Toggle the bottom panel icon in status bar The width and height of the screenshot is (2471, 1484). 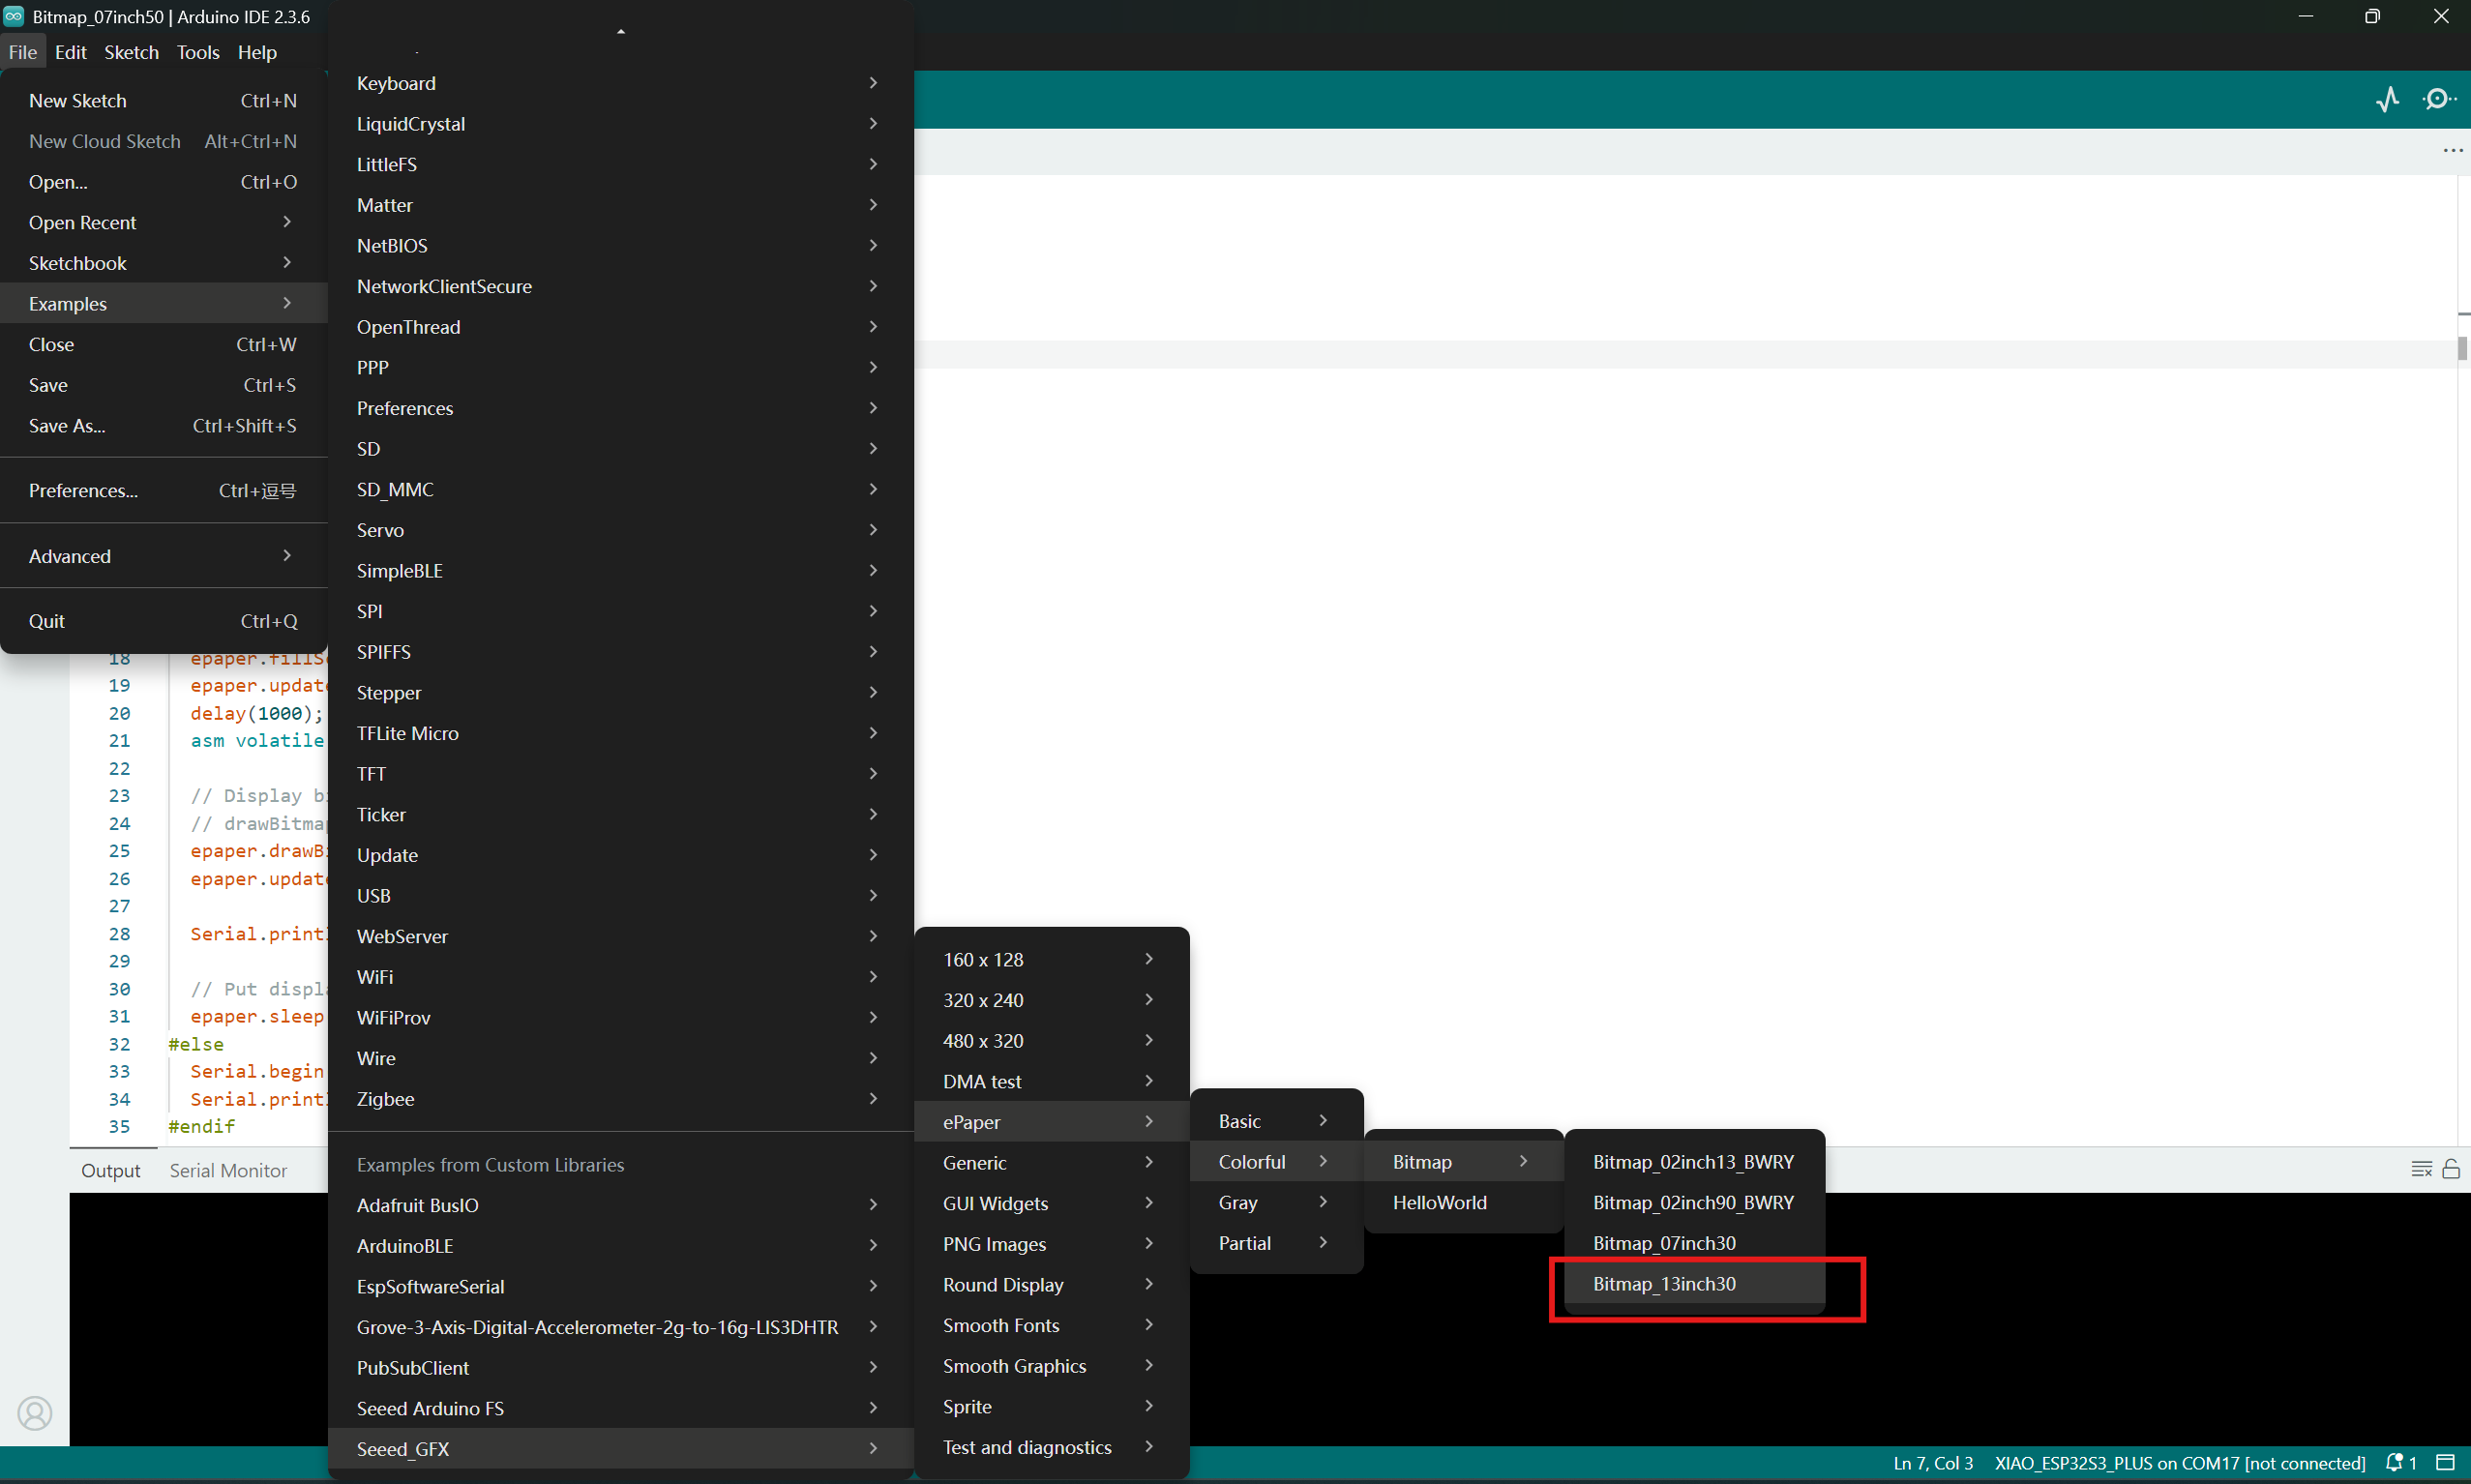pos(2445,1462)
